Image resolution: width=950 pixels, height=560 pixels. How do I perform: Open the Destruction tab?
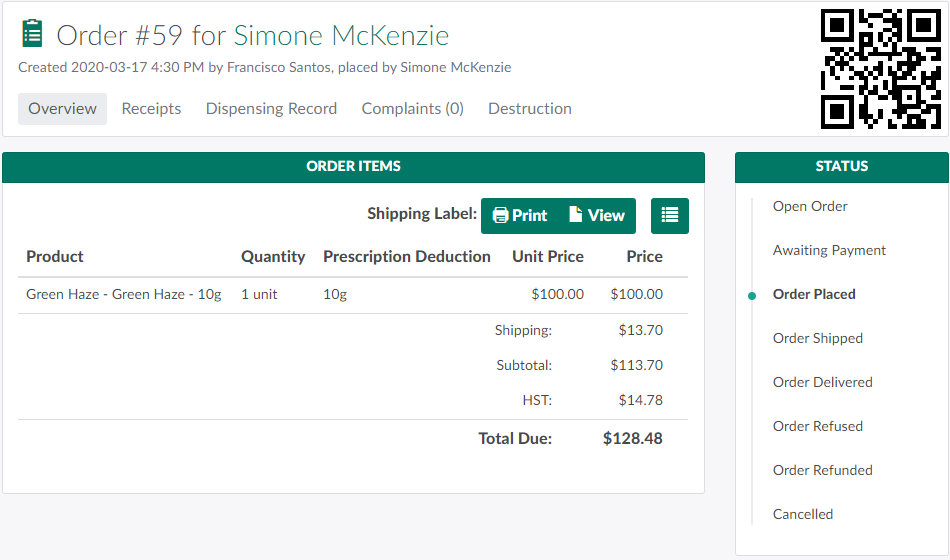[530, 109]
